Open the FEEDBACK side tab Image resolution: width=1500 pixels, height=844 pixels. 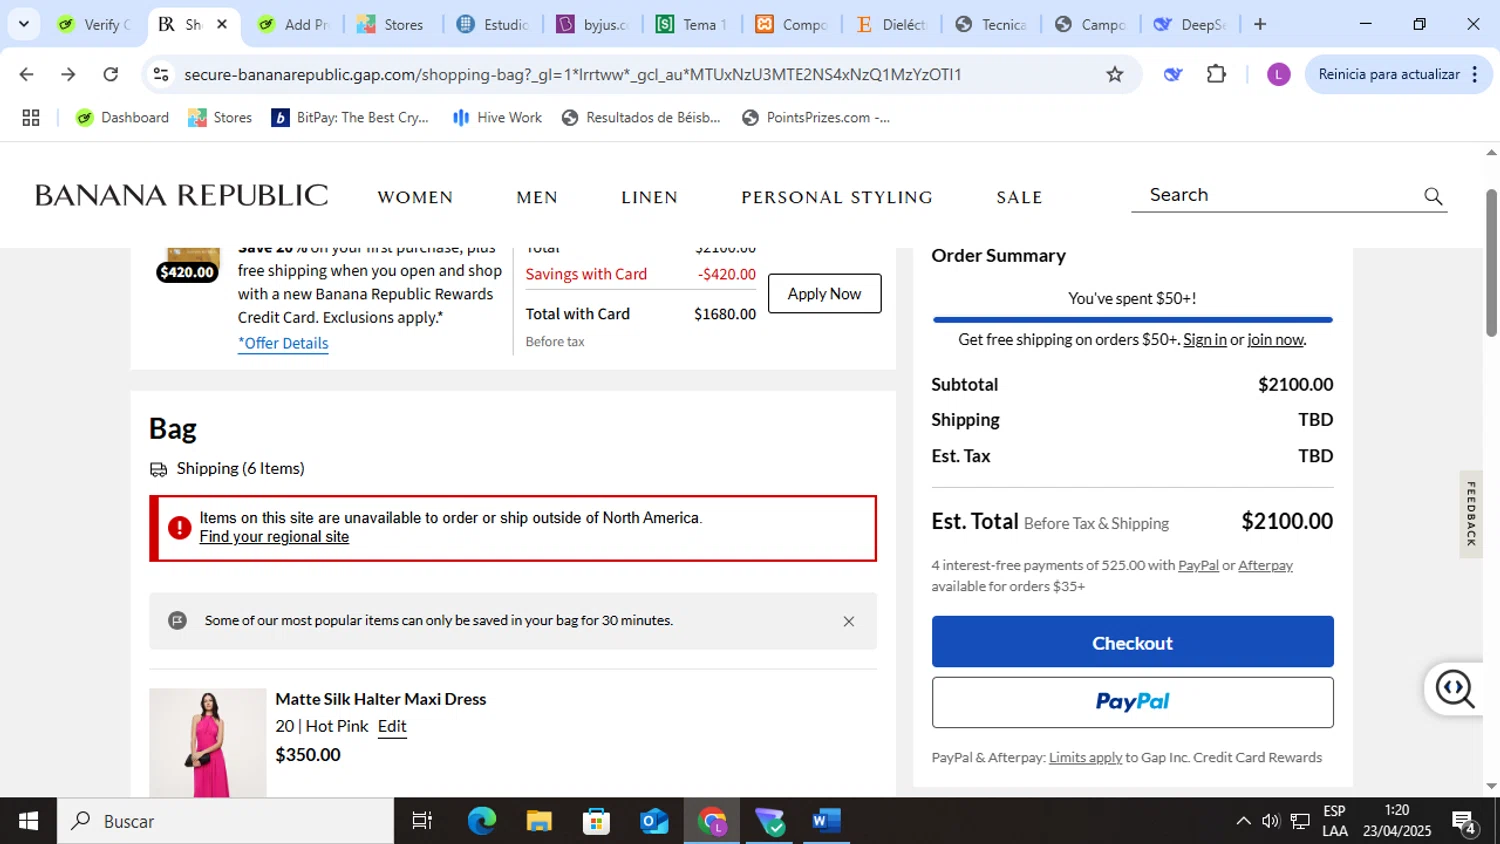1471,514
